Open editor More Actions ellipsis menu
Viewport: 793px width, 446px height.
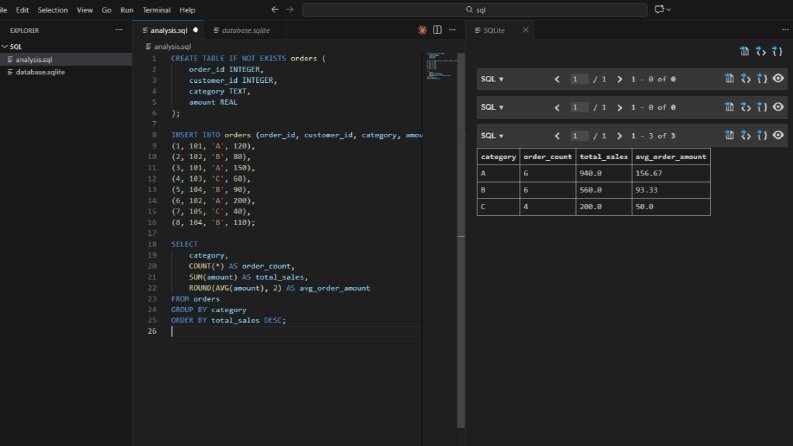(452, 30)
